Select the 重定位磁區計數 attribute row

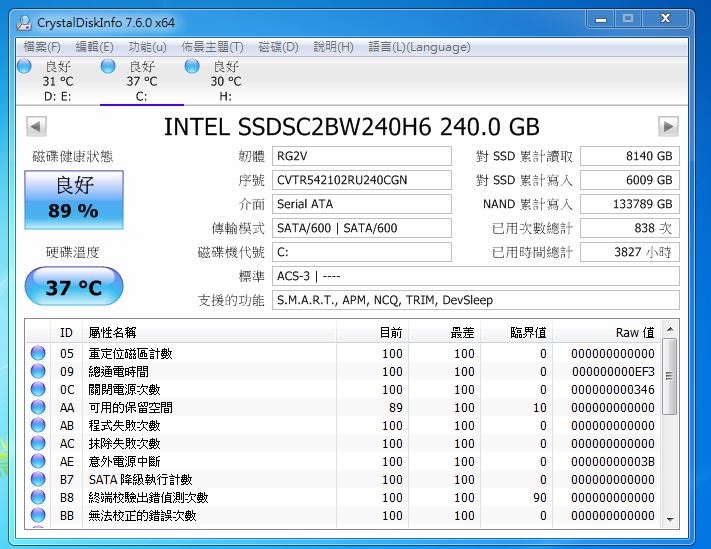[x=343, y=353]
